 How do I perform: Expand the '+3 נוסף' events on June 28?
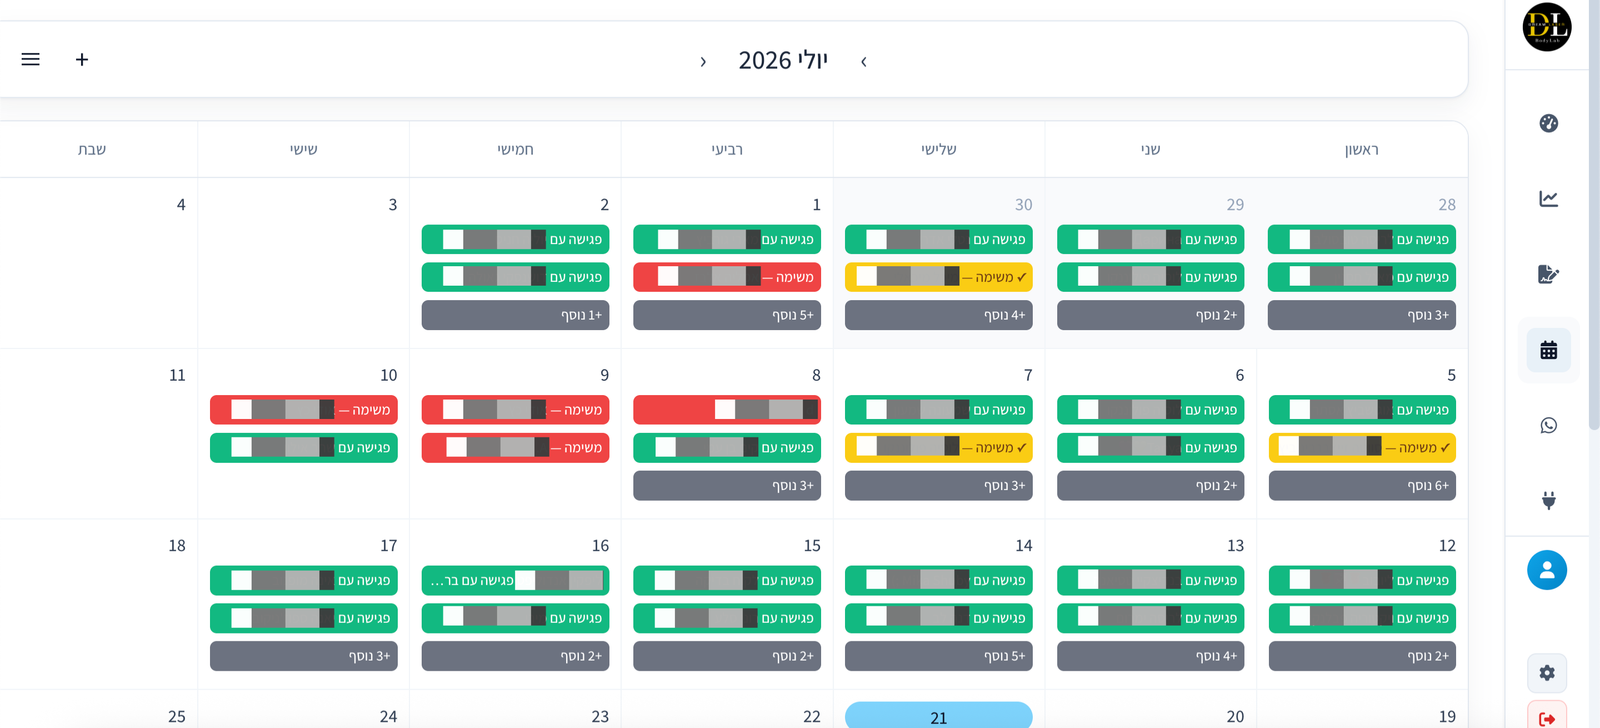click(x=1362, y=315)
